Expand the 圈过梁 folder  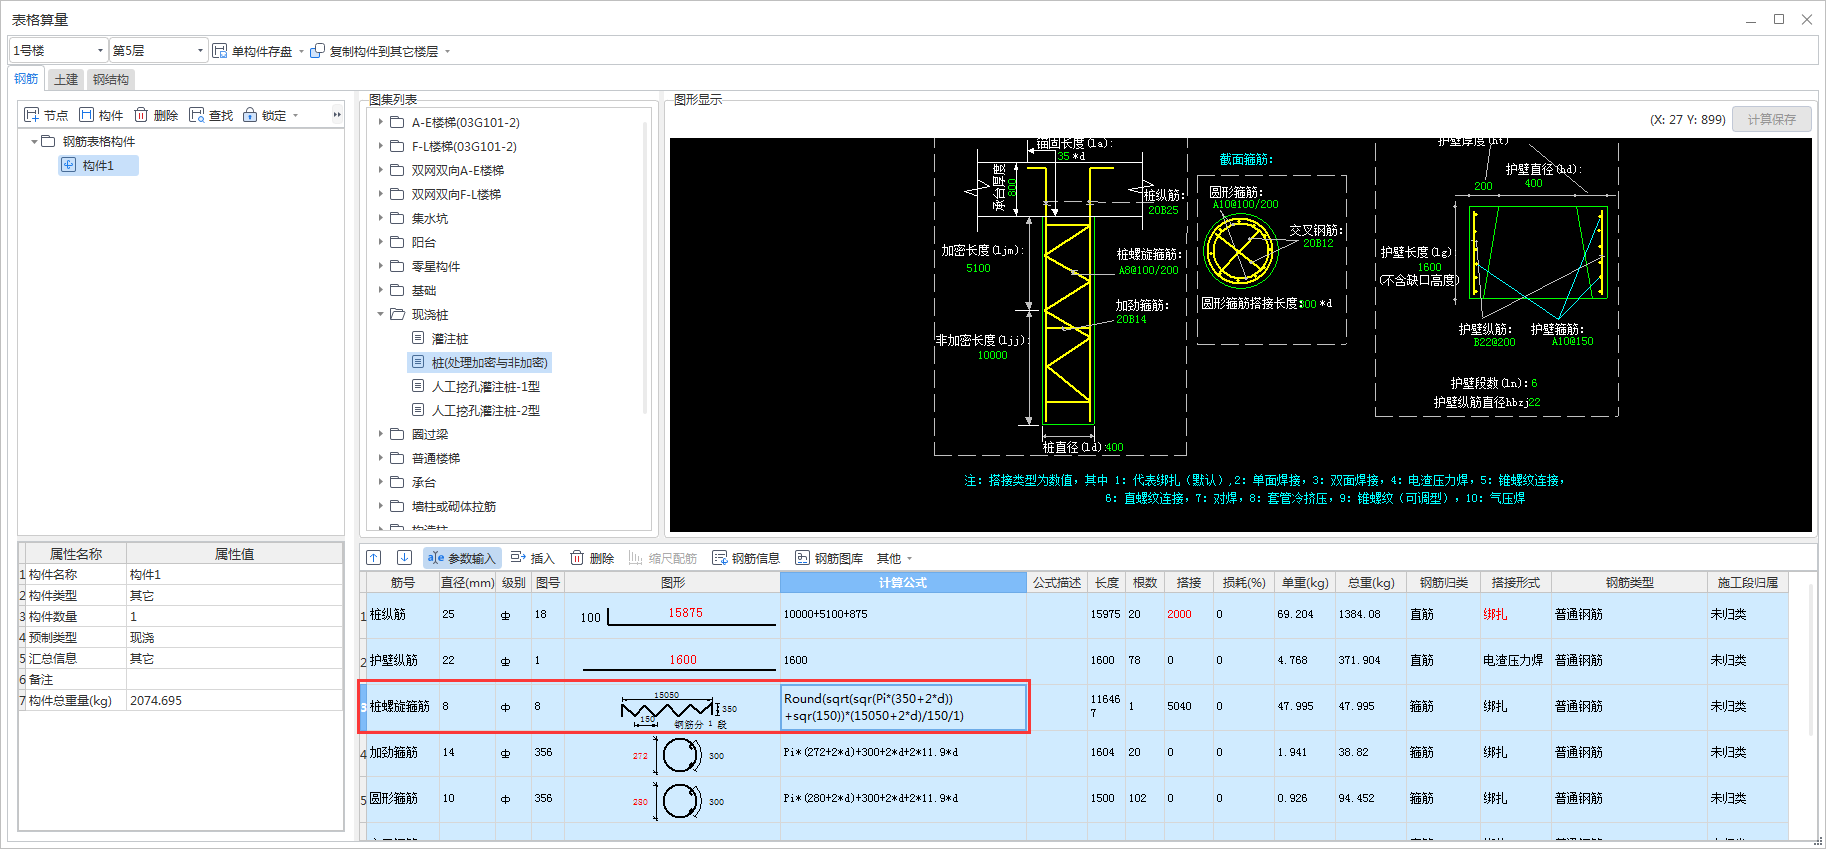[381, 434]
